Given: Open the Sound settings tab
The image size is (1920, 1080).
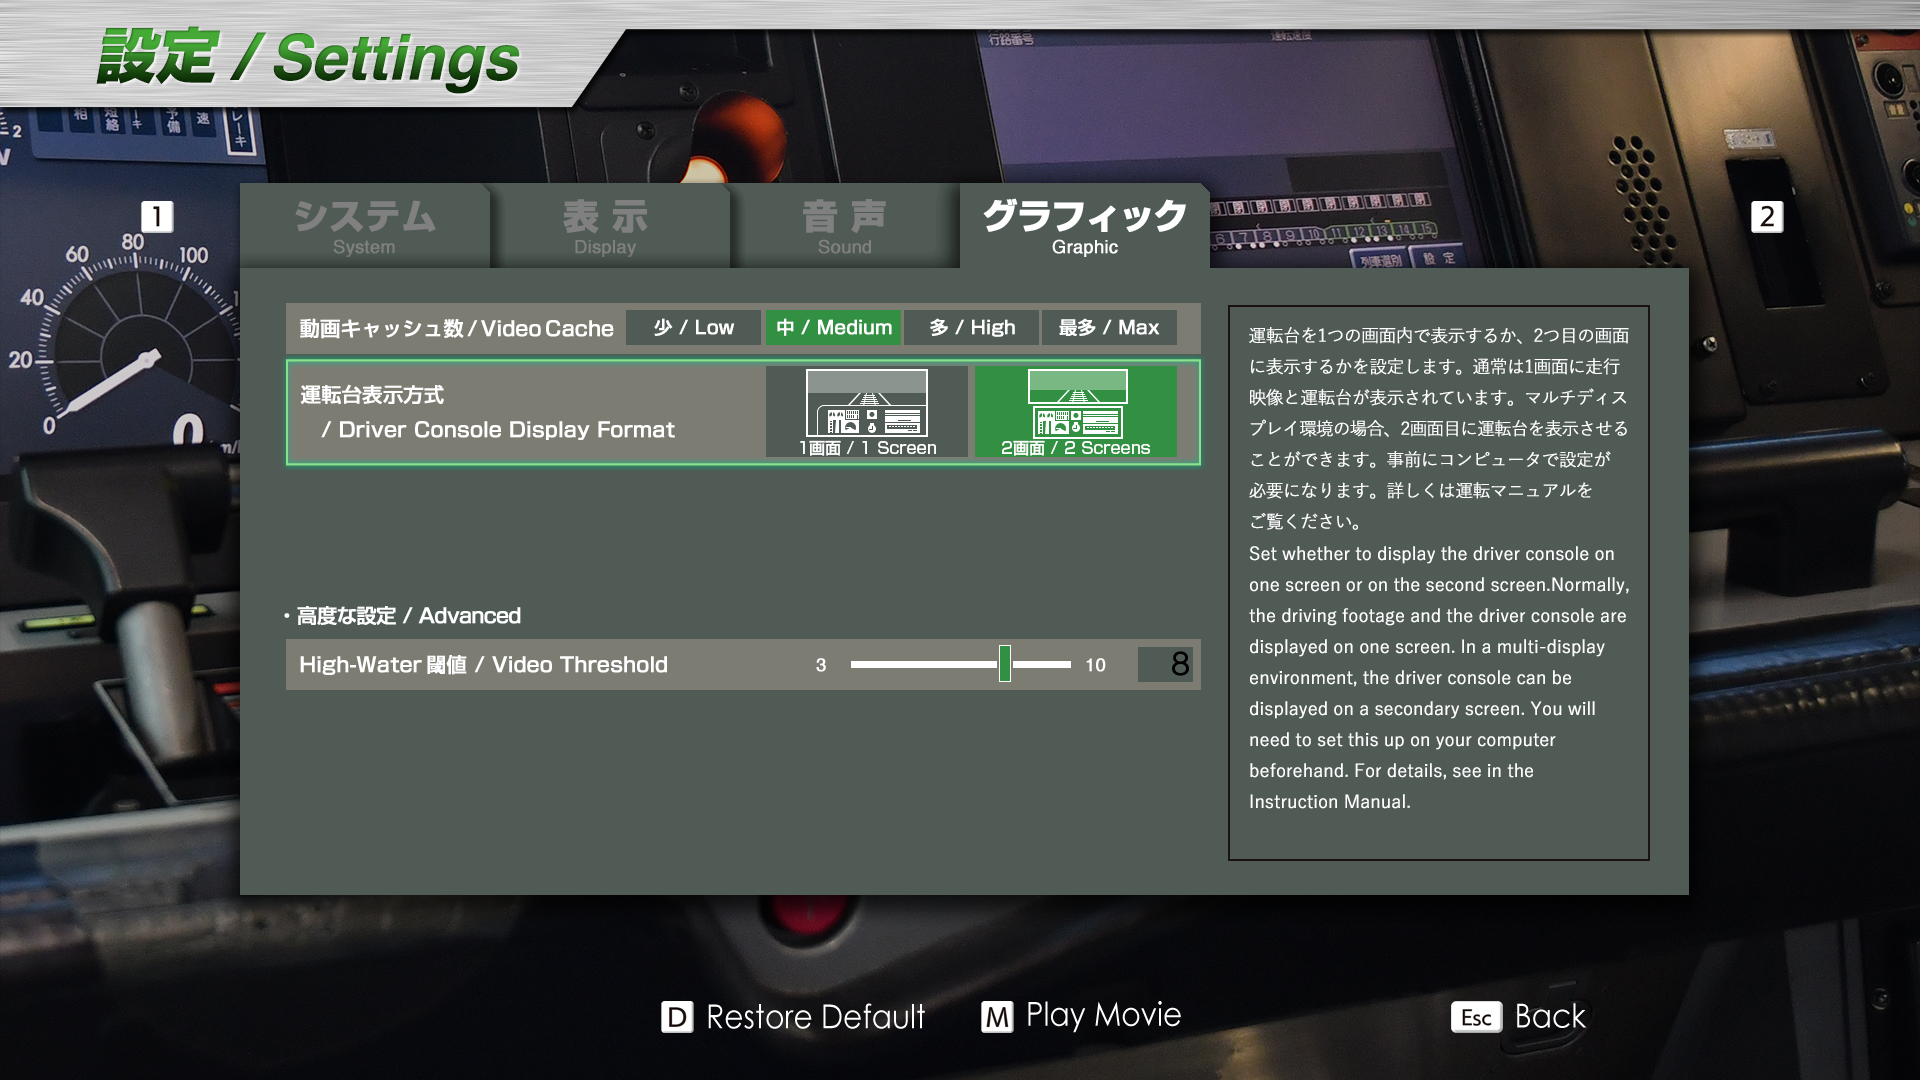Looking at the screenshot, I should pyautogui.click(x=845, y=226).
